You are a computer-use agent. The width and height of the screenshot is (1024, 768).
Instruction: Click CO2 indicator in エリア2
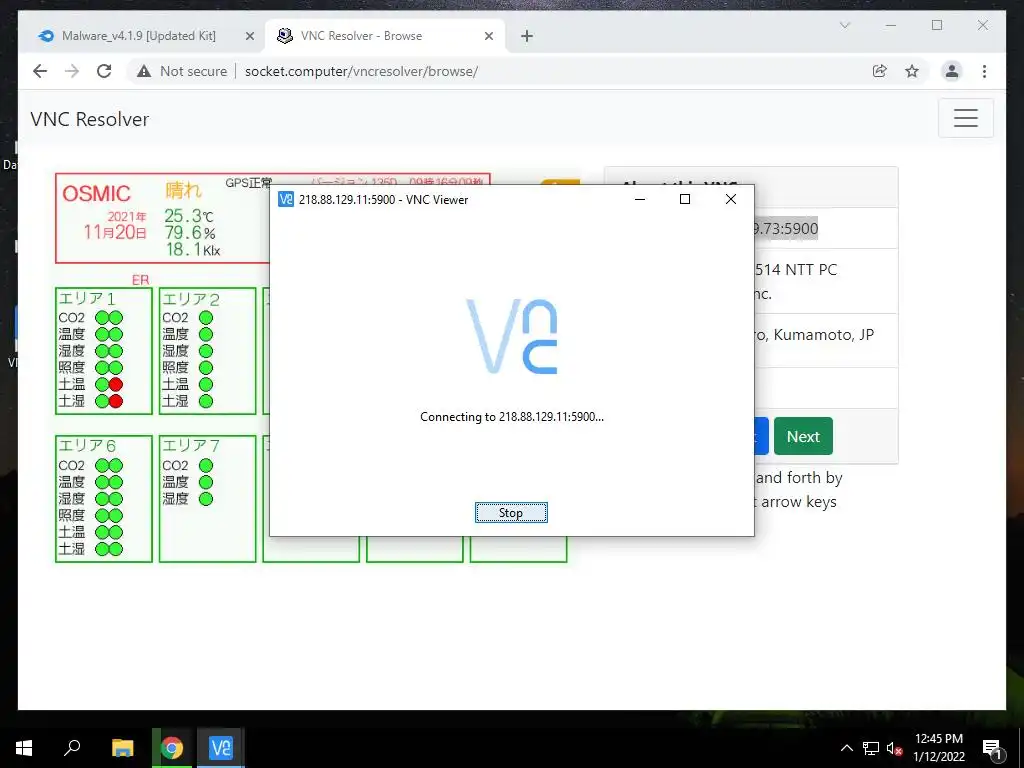click(x=206, y=317)
